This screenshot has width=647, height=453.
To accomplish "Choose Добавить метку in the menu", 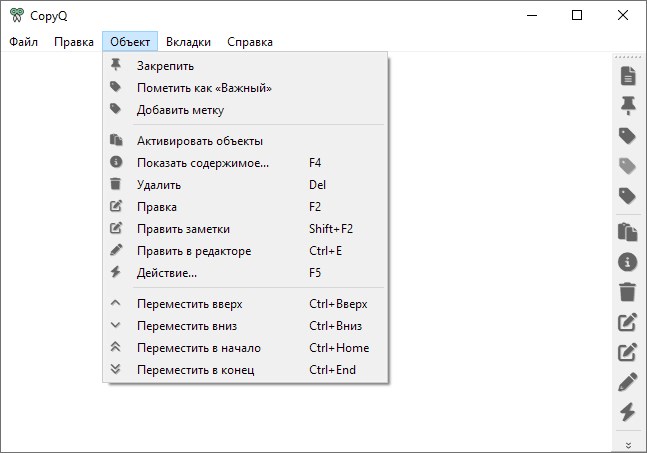I will (180, 110).
